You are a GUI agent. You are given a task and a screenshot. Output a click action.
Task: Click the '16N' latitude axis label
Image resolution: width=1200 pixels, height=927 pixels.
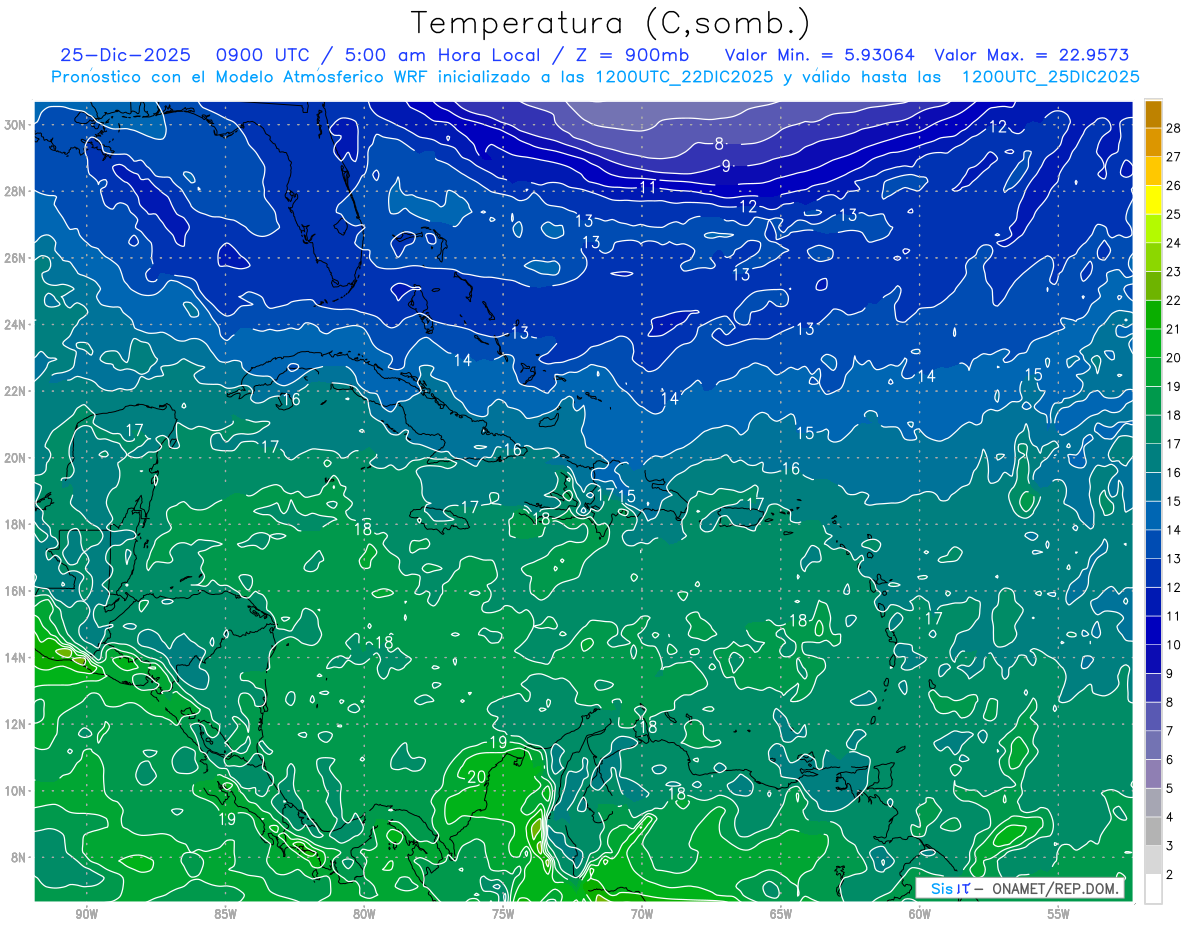tap(15, 591)
